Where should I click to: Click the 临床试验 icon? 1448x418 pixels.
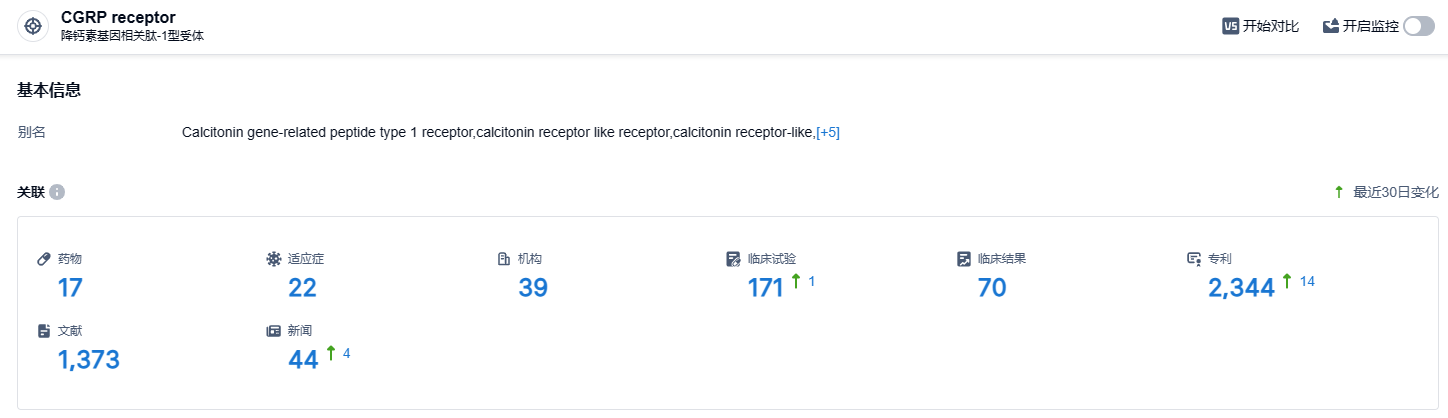[733, 259]
